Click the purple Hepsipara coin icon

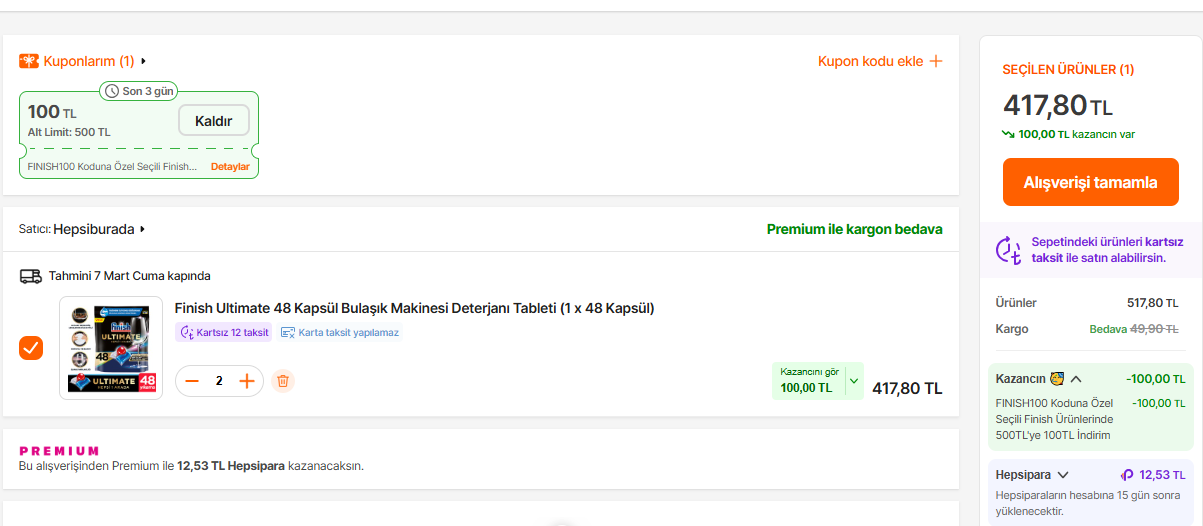[x=1127, y=475]
